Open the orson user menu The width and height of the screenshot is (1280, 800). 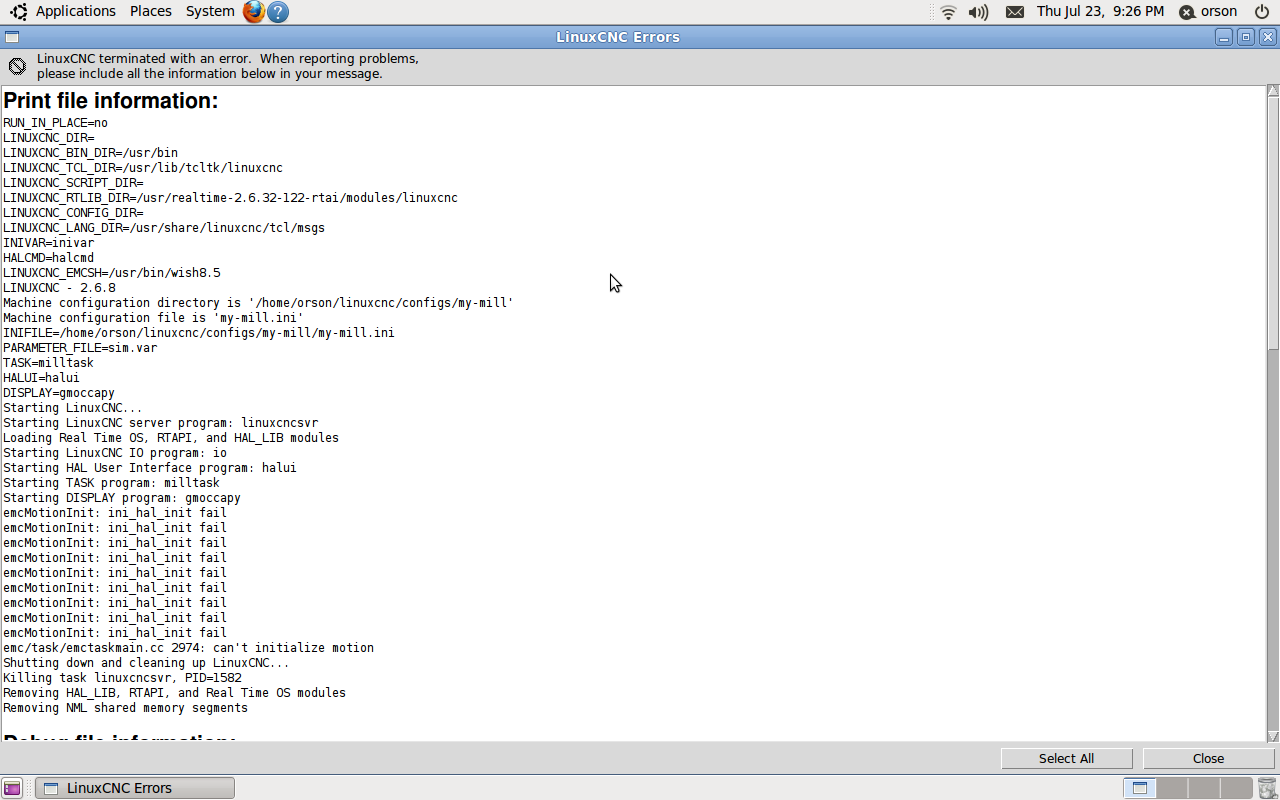pyautogui.click(x=1208, y=12)
